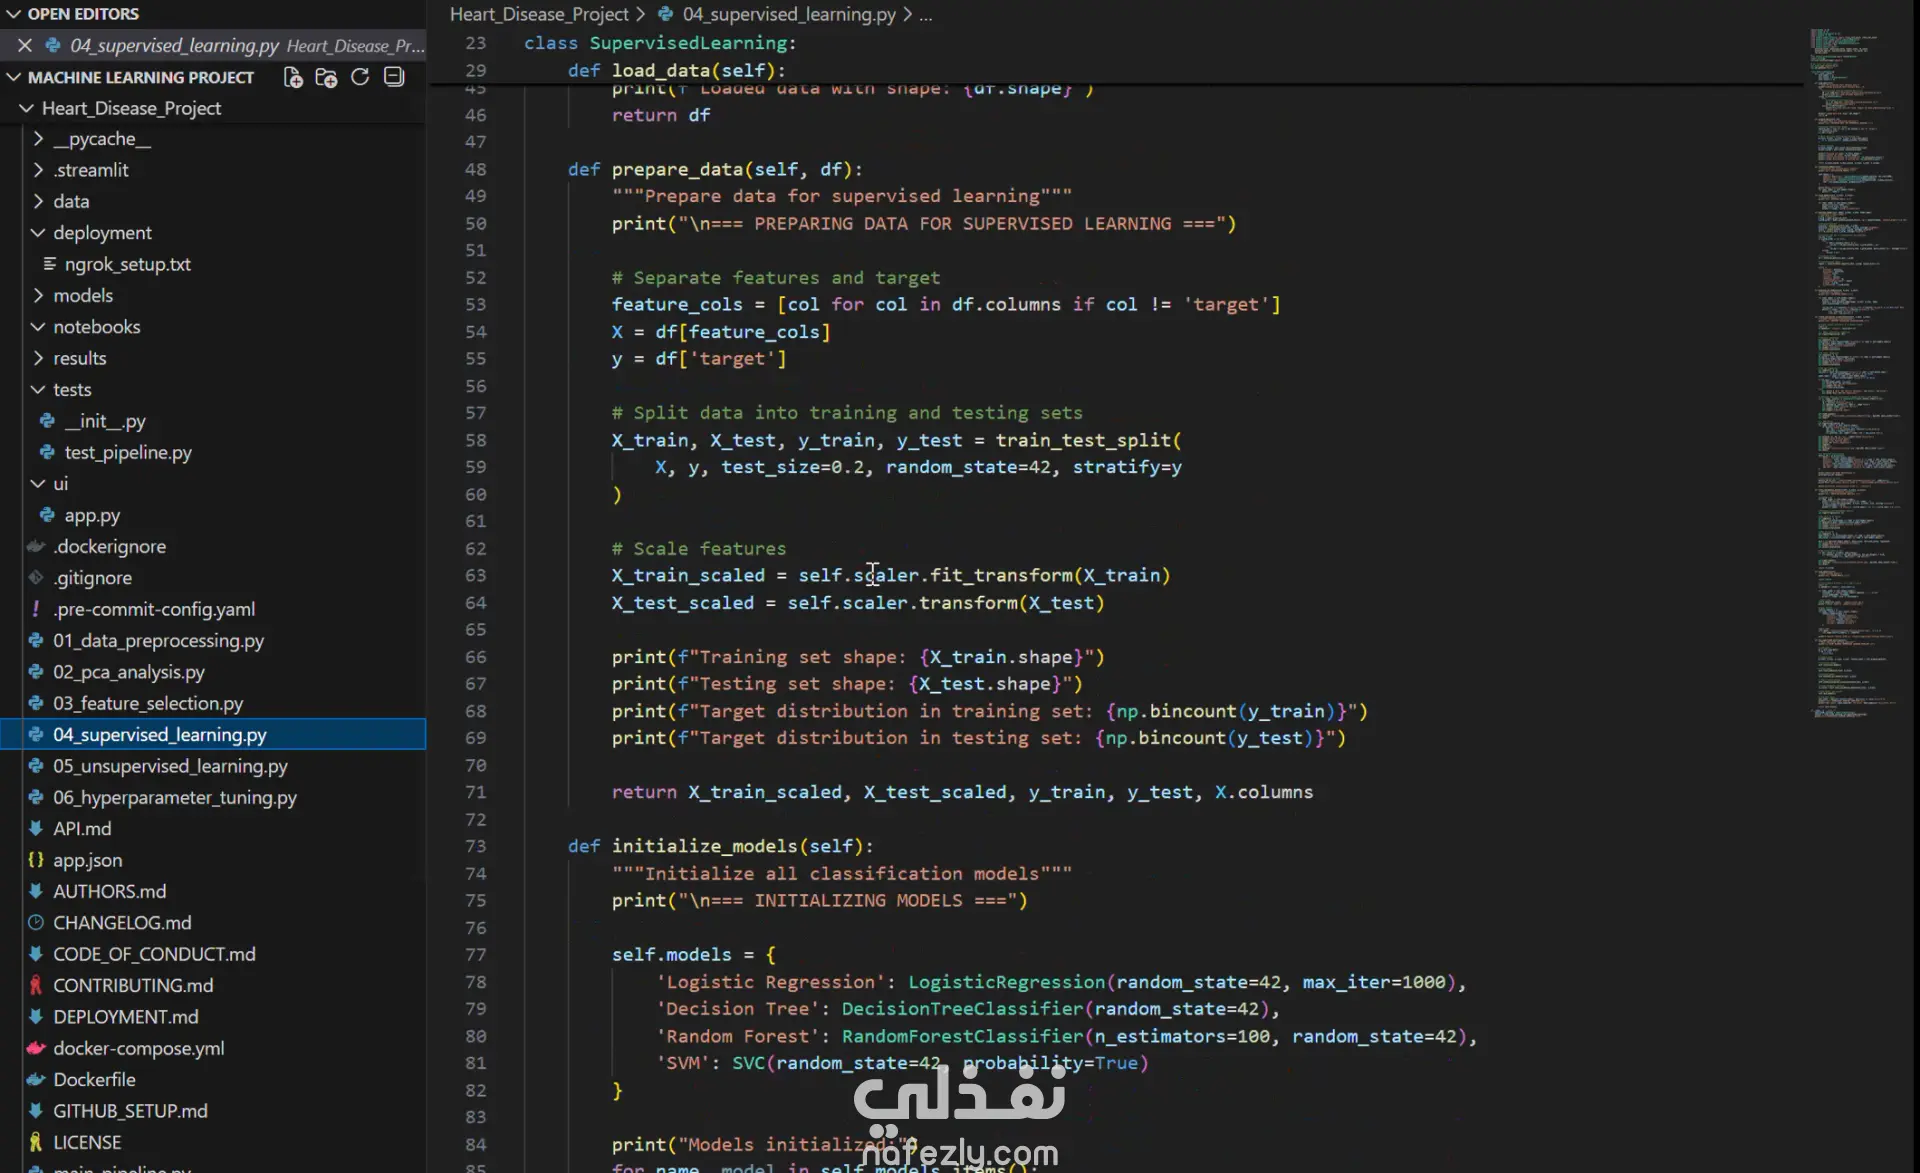Viewport: 1920px width, 1173px height.
Task: Expand the models folder
Action: click(x=82, y=295)
